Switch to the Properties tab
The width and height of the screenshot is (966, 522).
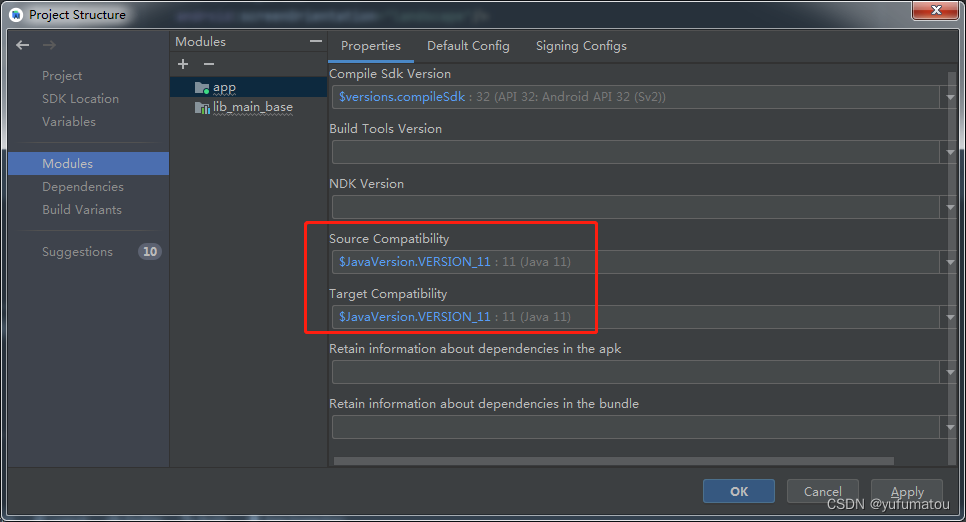coord(371,46)
